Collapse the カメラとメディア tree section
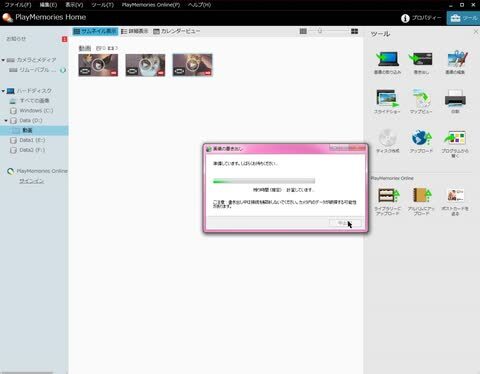Screen dimensions: 480x374 click(x=3, y=60)
